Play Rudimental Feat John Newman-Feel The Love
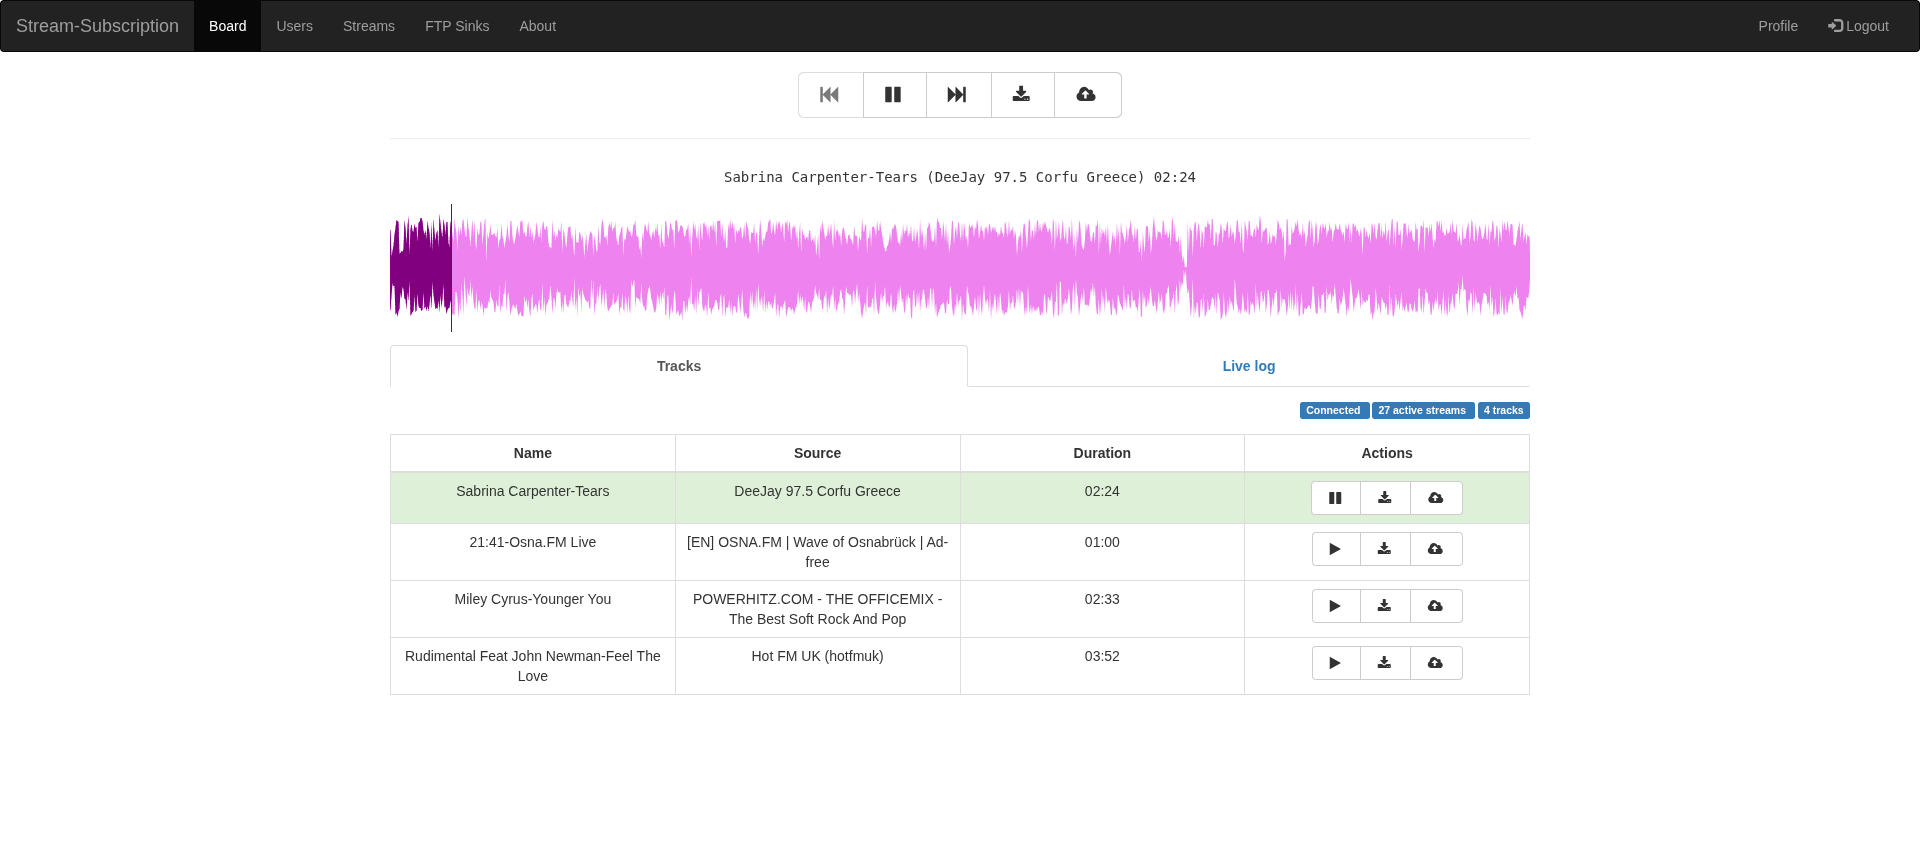Viewport: 1920px width, 851px height. tap(1336, 663)
